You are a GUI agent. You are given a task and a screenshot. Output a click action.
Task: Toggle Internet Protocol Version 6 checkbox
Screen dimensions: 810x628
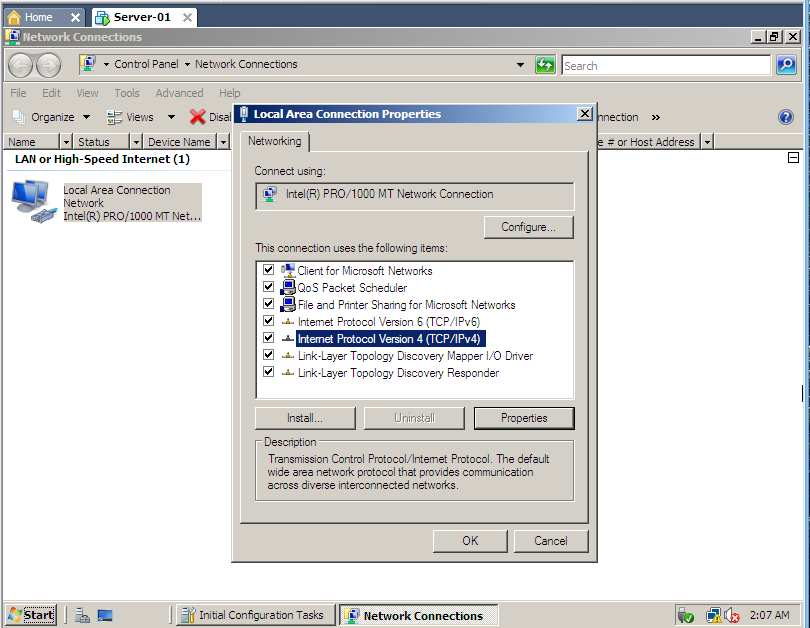pos(268,321)
